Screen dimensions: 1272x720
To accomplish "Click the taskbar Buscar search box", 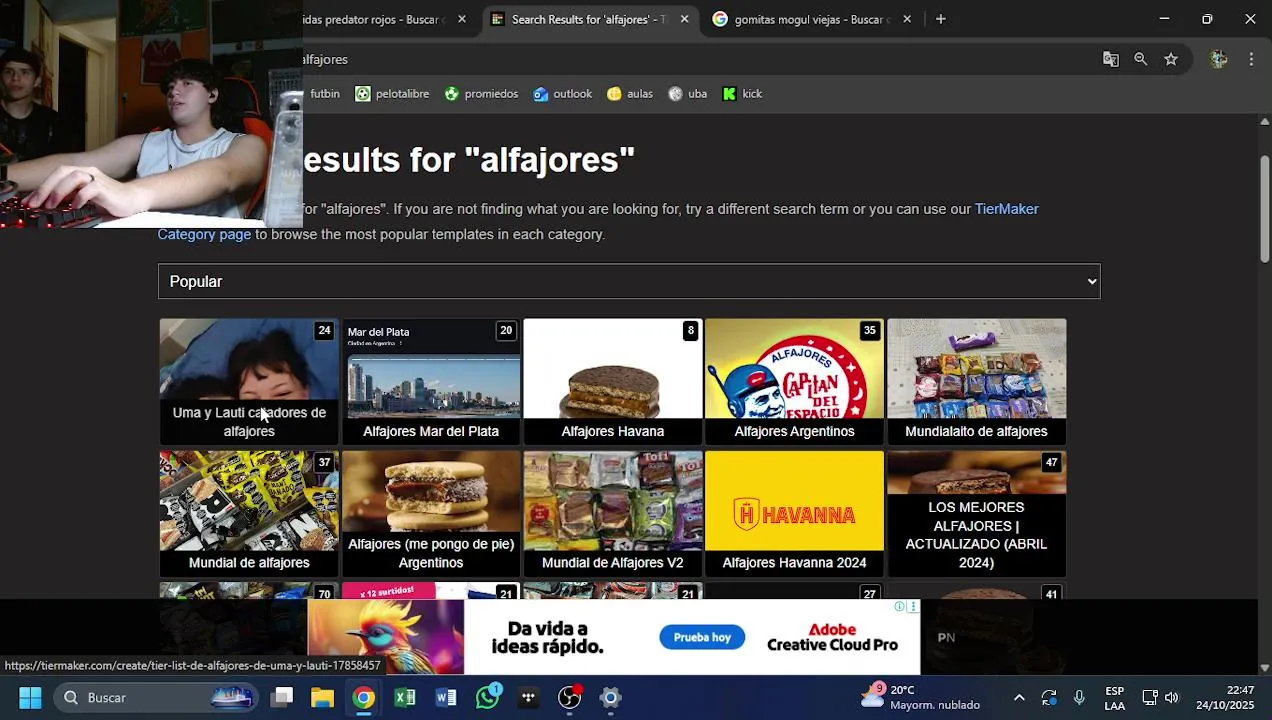I will 156,697.
